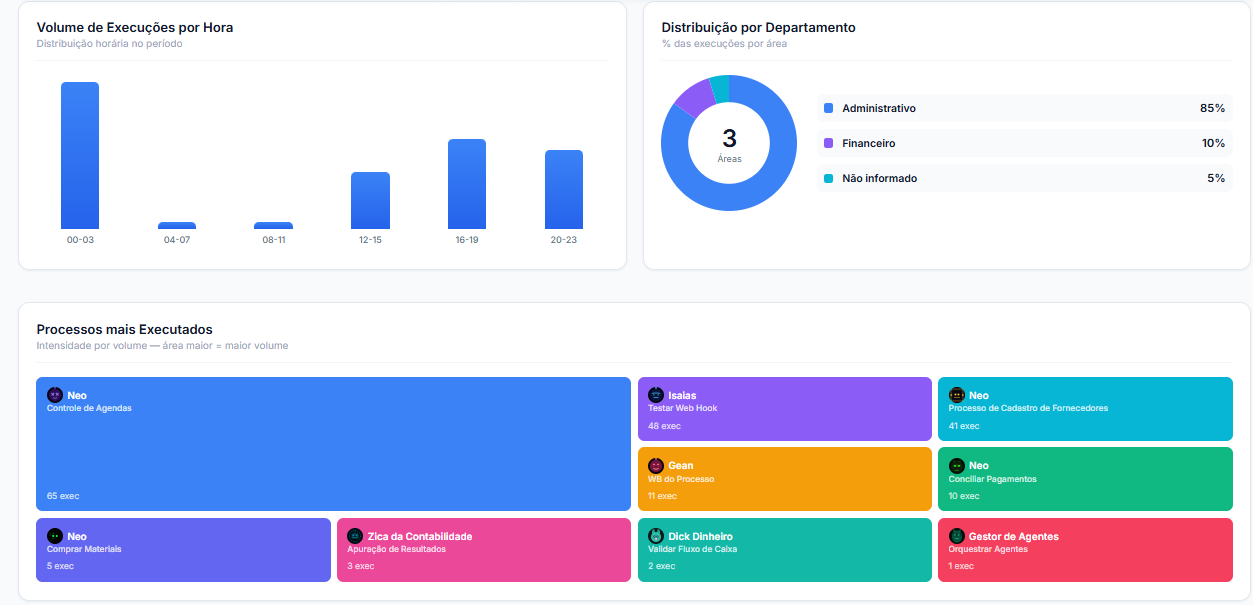Click Neo avatar in Comprar Materiais tile

(x=55, y=536)
